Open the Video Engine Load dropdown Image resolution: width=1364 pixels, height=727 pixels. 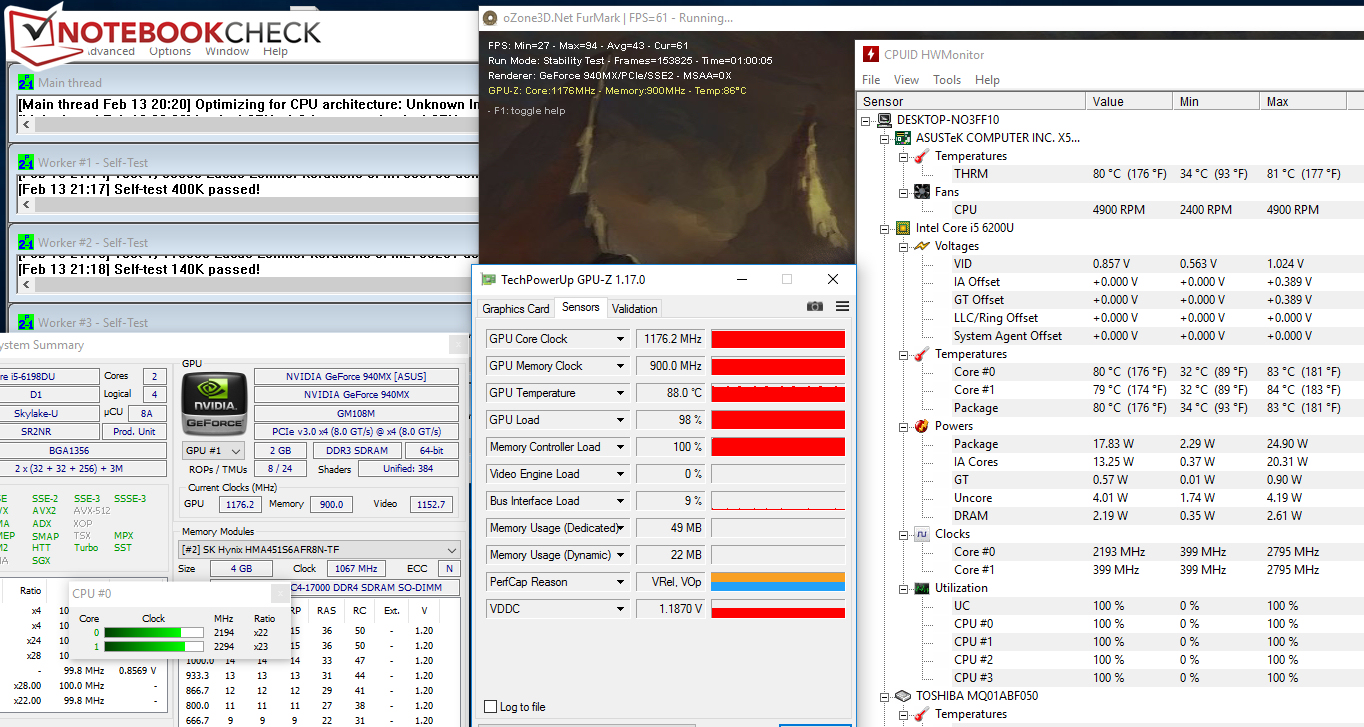621,474
